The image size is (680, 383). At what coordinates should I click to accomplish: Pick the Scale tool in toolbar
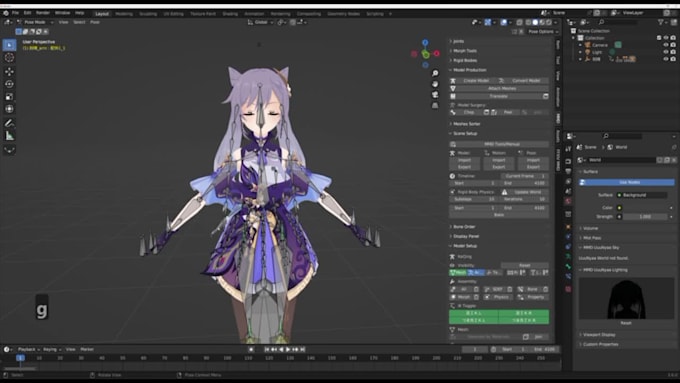[9, 96]
